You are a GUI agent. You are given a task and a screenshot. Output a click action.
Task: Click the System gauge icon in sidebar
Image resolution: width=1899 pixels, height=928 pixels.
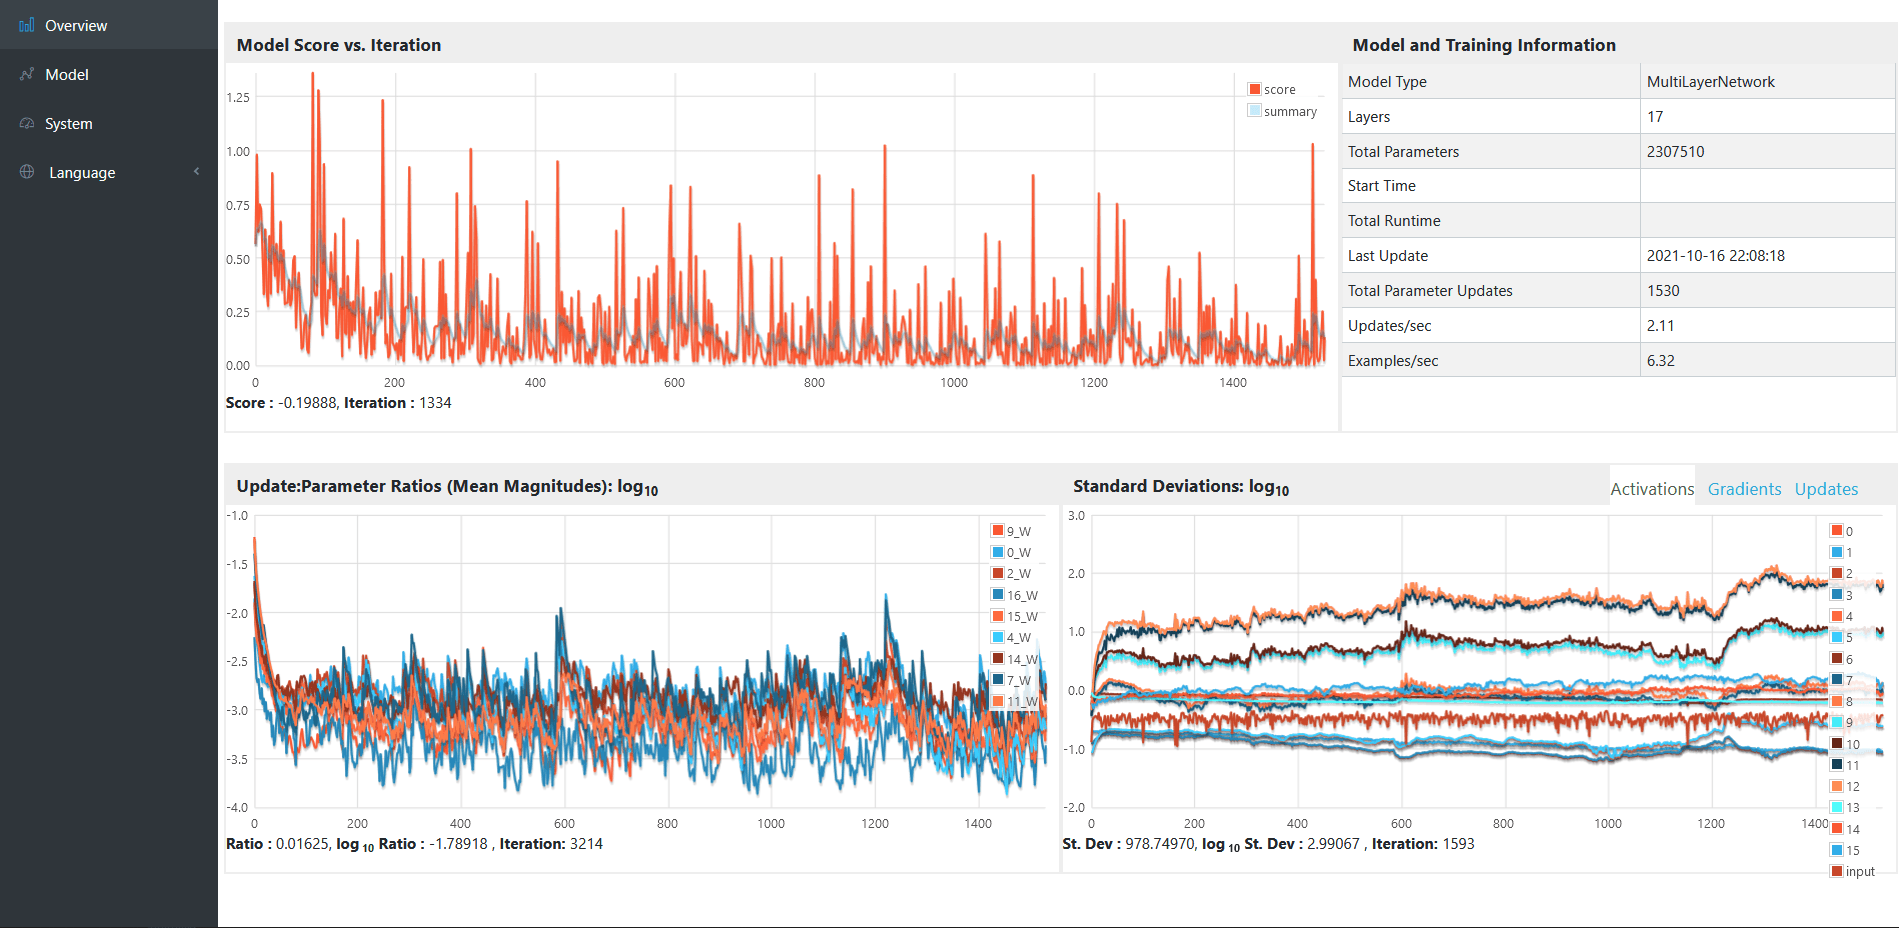pyautogui.click(x=27, y=123)
